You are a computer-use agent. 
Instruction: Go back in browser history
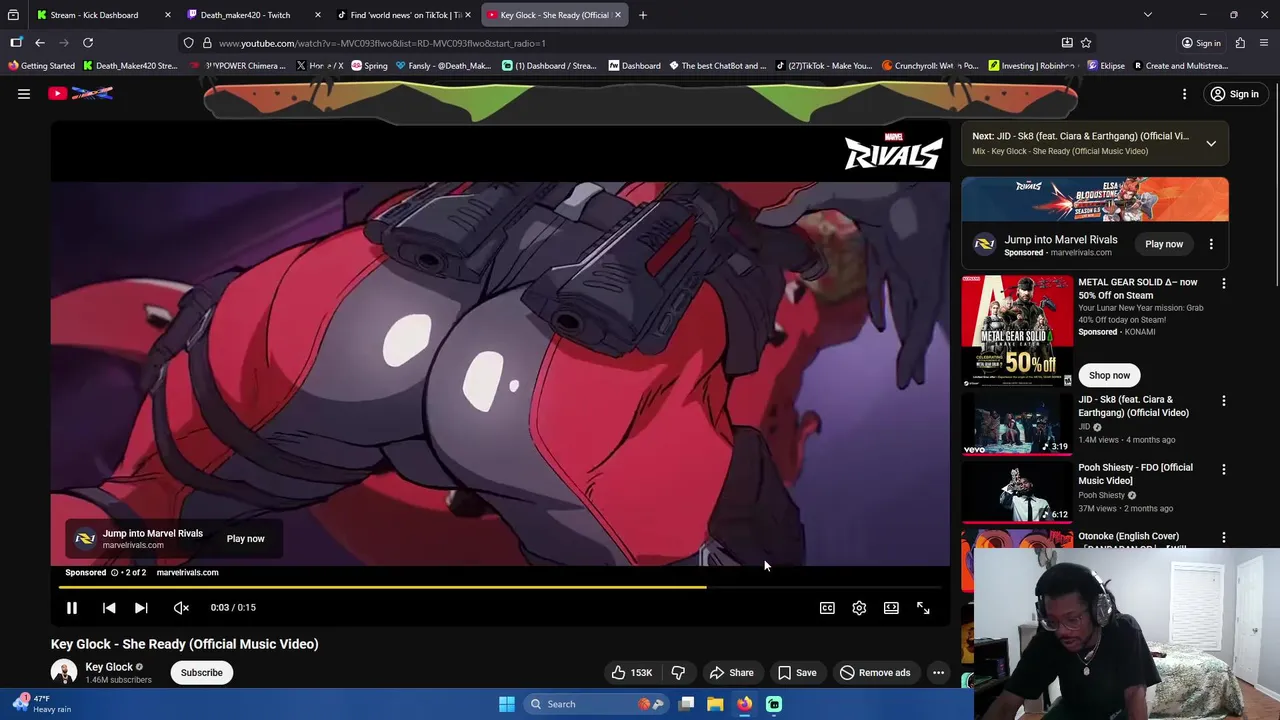(x=40, y=43)
